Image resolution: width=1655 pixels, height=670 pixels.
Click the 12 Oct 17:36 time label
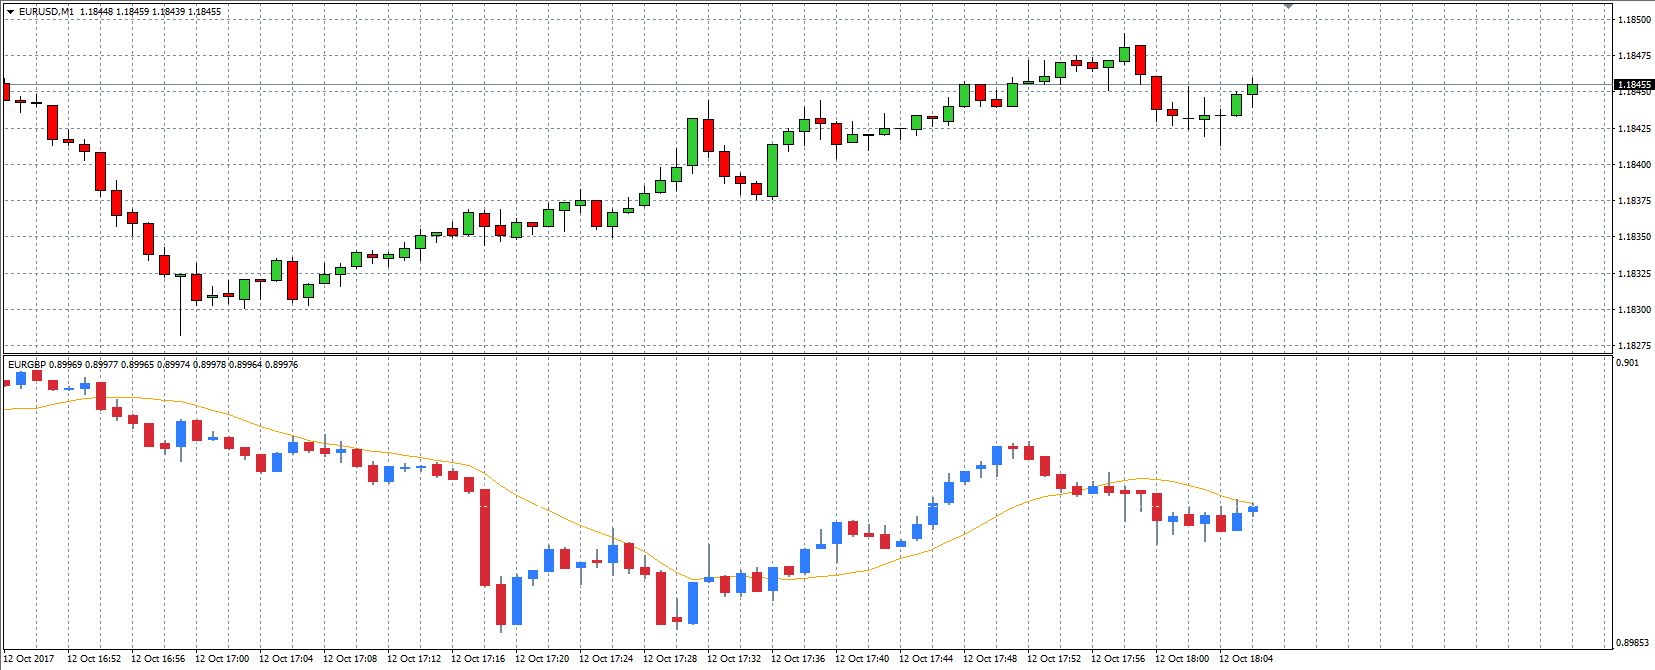pos(798,659)
